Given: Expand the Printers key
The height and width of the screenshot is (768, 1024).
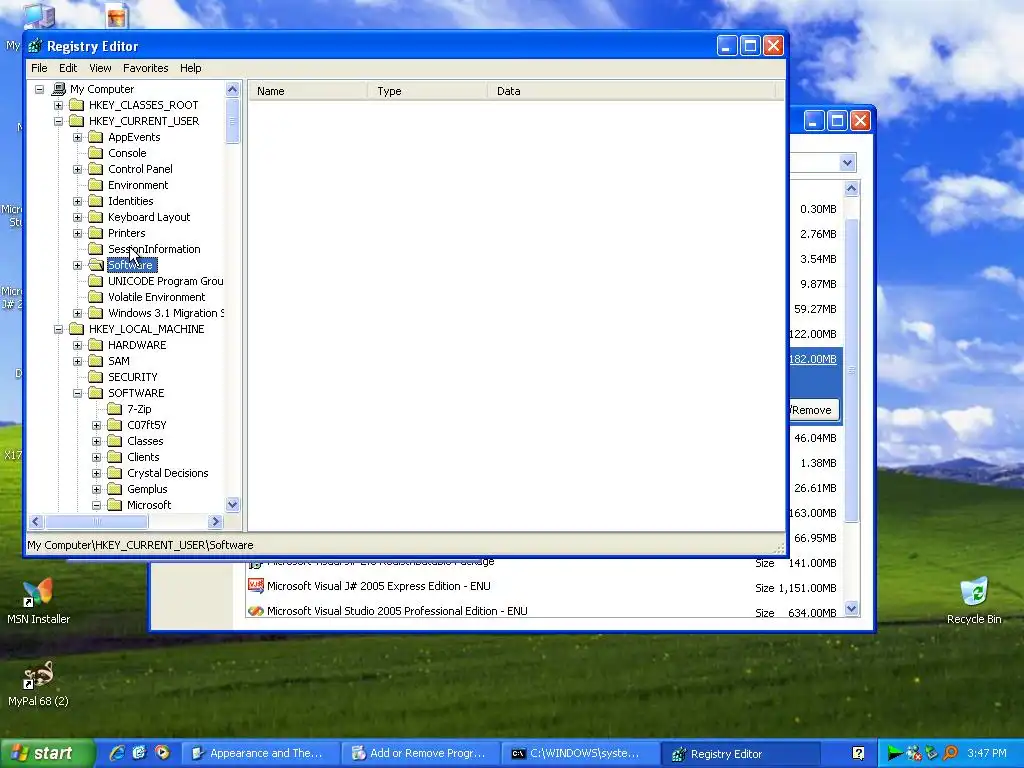Looking at the screenshot, I should click(77, 233).
